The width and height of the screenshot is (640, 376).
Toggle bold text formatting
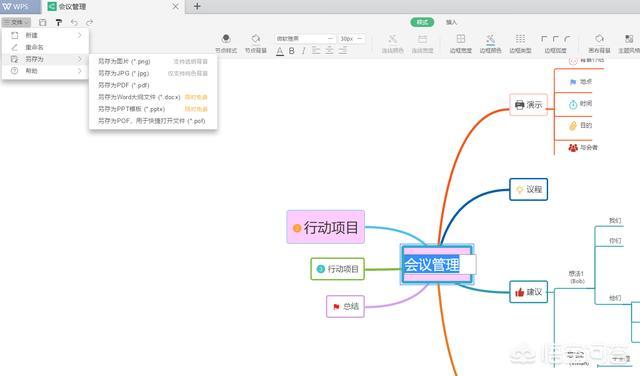coord(291,51)
